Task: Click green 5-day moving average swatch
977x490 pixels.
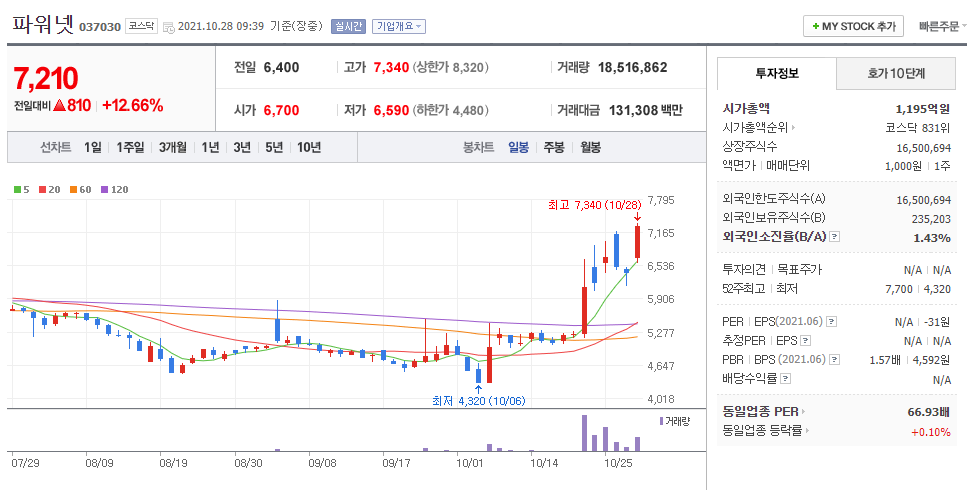Action: click(x=17, y=190)
